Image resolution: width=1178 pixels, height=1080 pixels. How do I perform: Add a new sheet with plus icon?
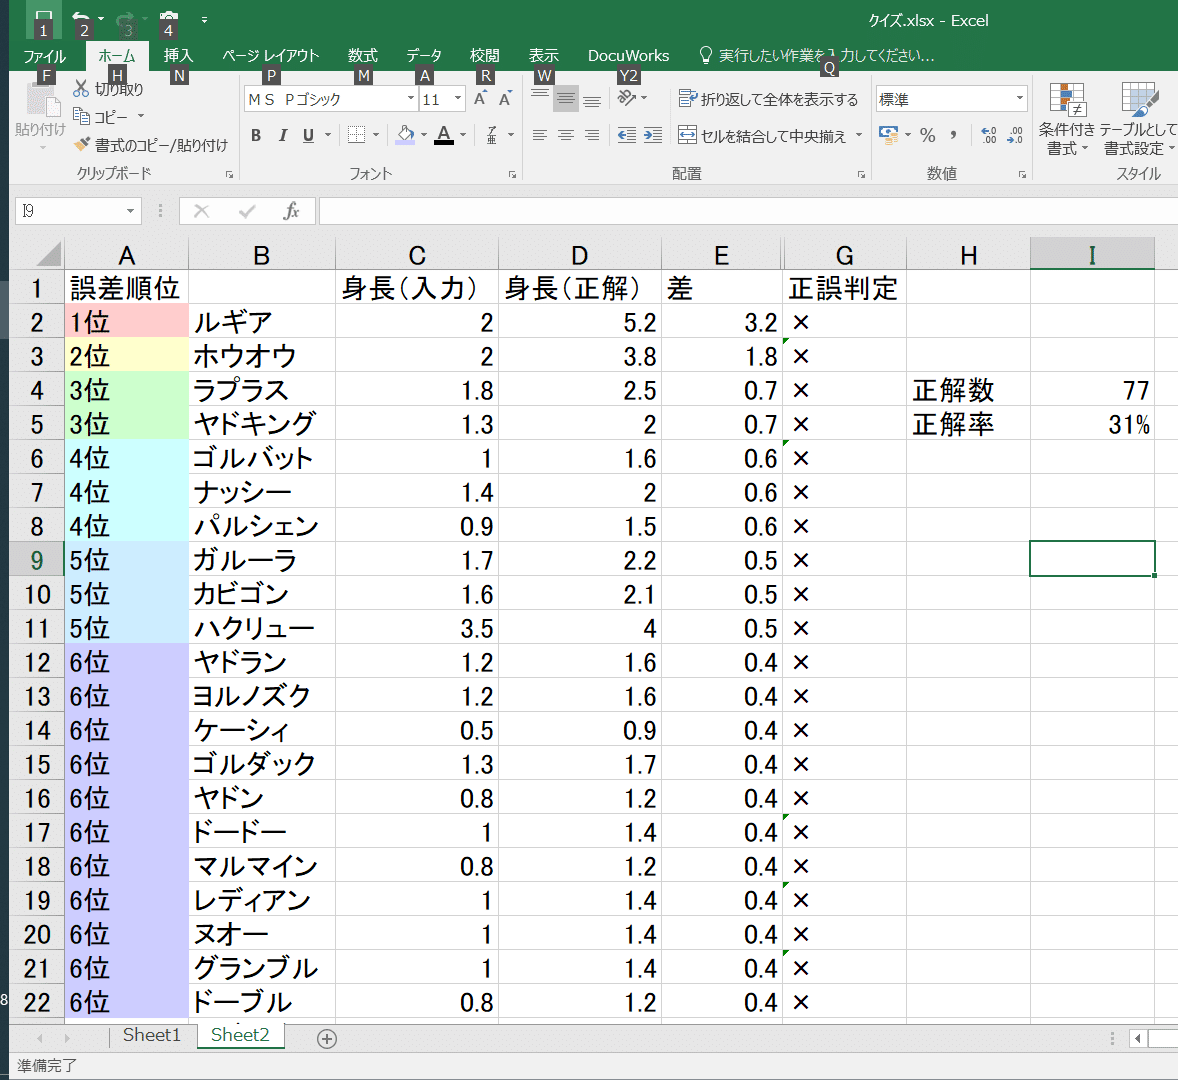click(327, 1039)
